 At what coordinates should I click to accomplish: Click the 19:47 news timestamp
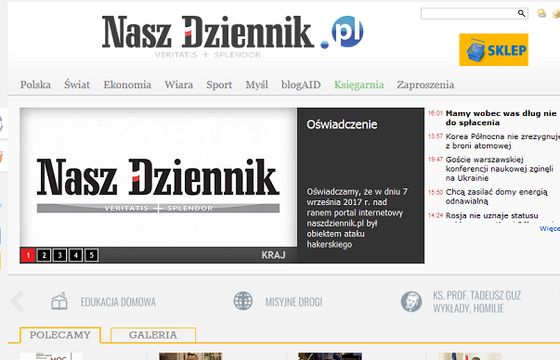click(435, 159)
